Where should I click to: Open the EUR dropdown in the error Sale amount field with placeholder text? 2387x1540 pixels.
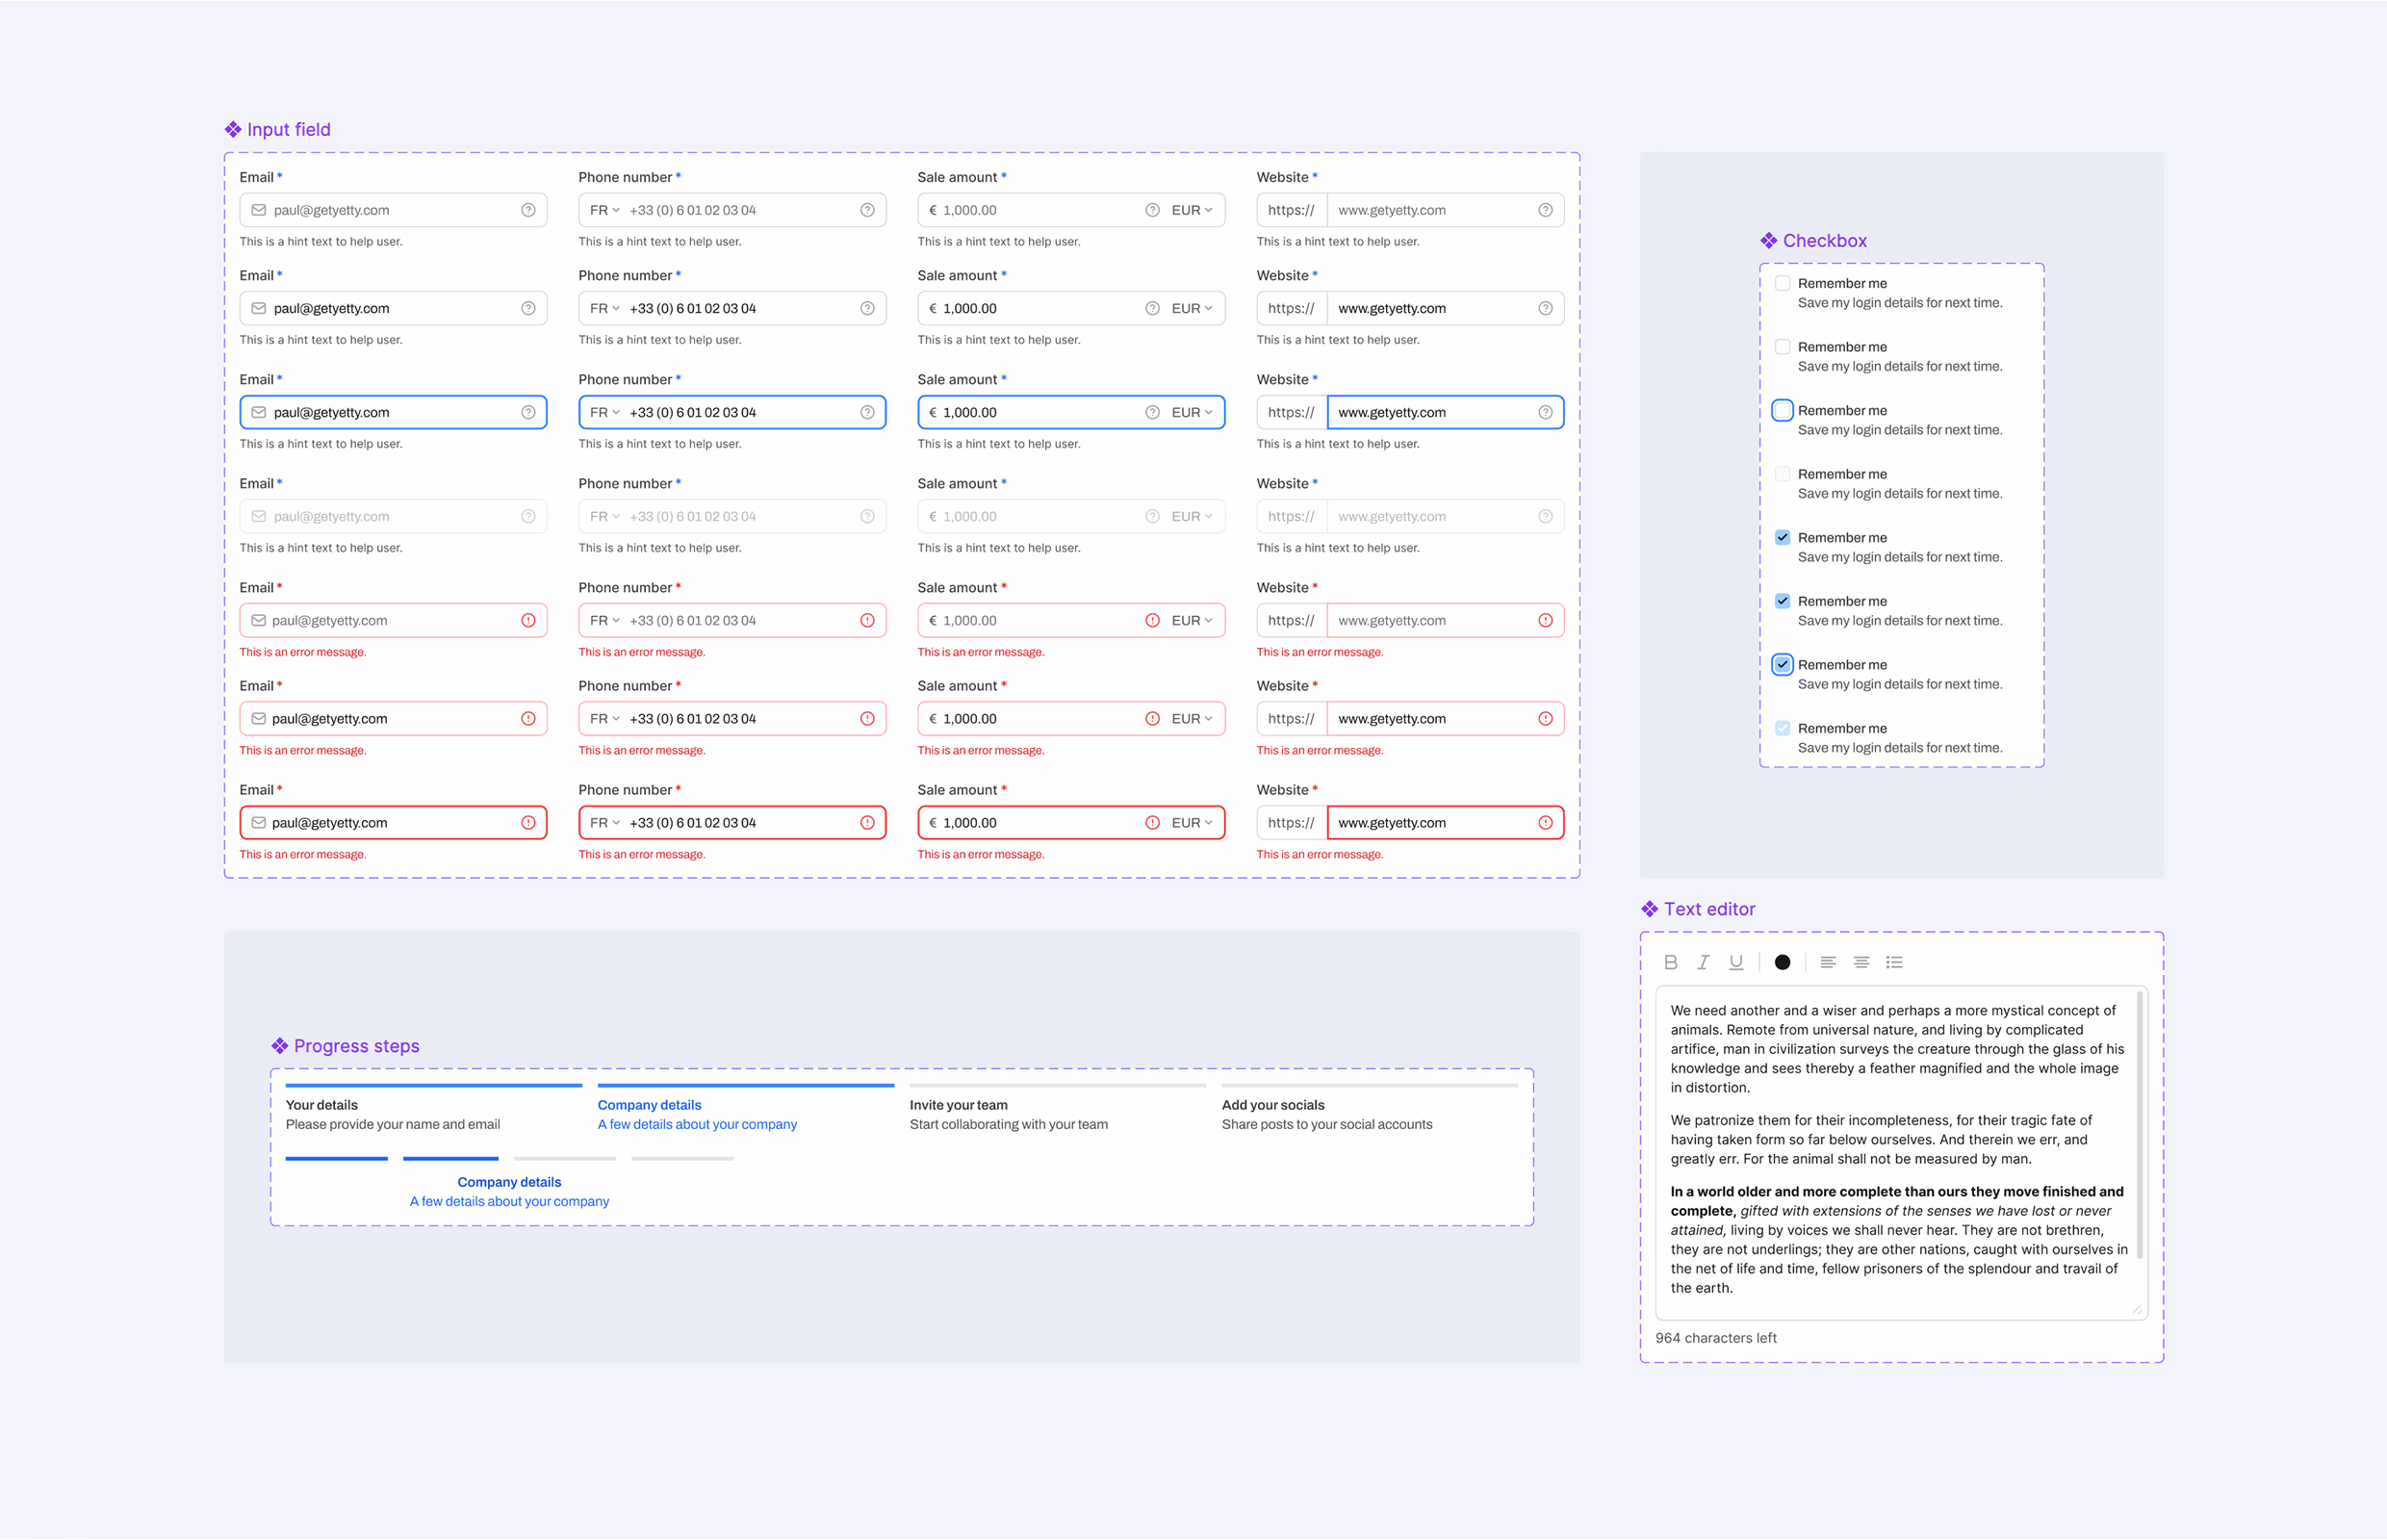click(1192, 620)
